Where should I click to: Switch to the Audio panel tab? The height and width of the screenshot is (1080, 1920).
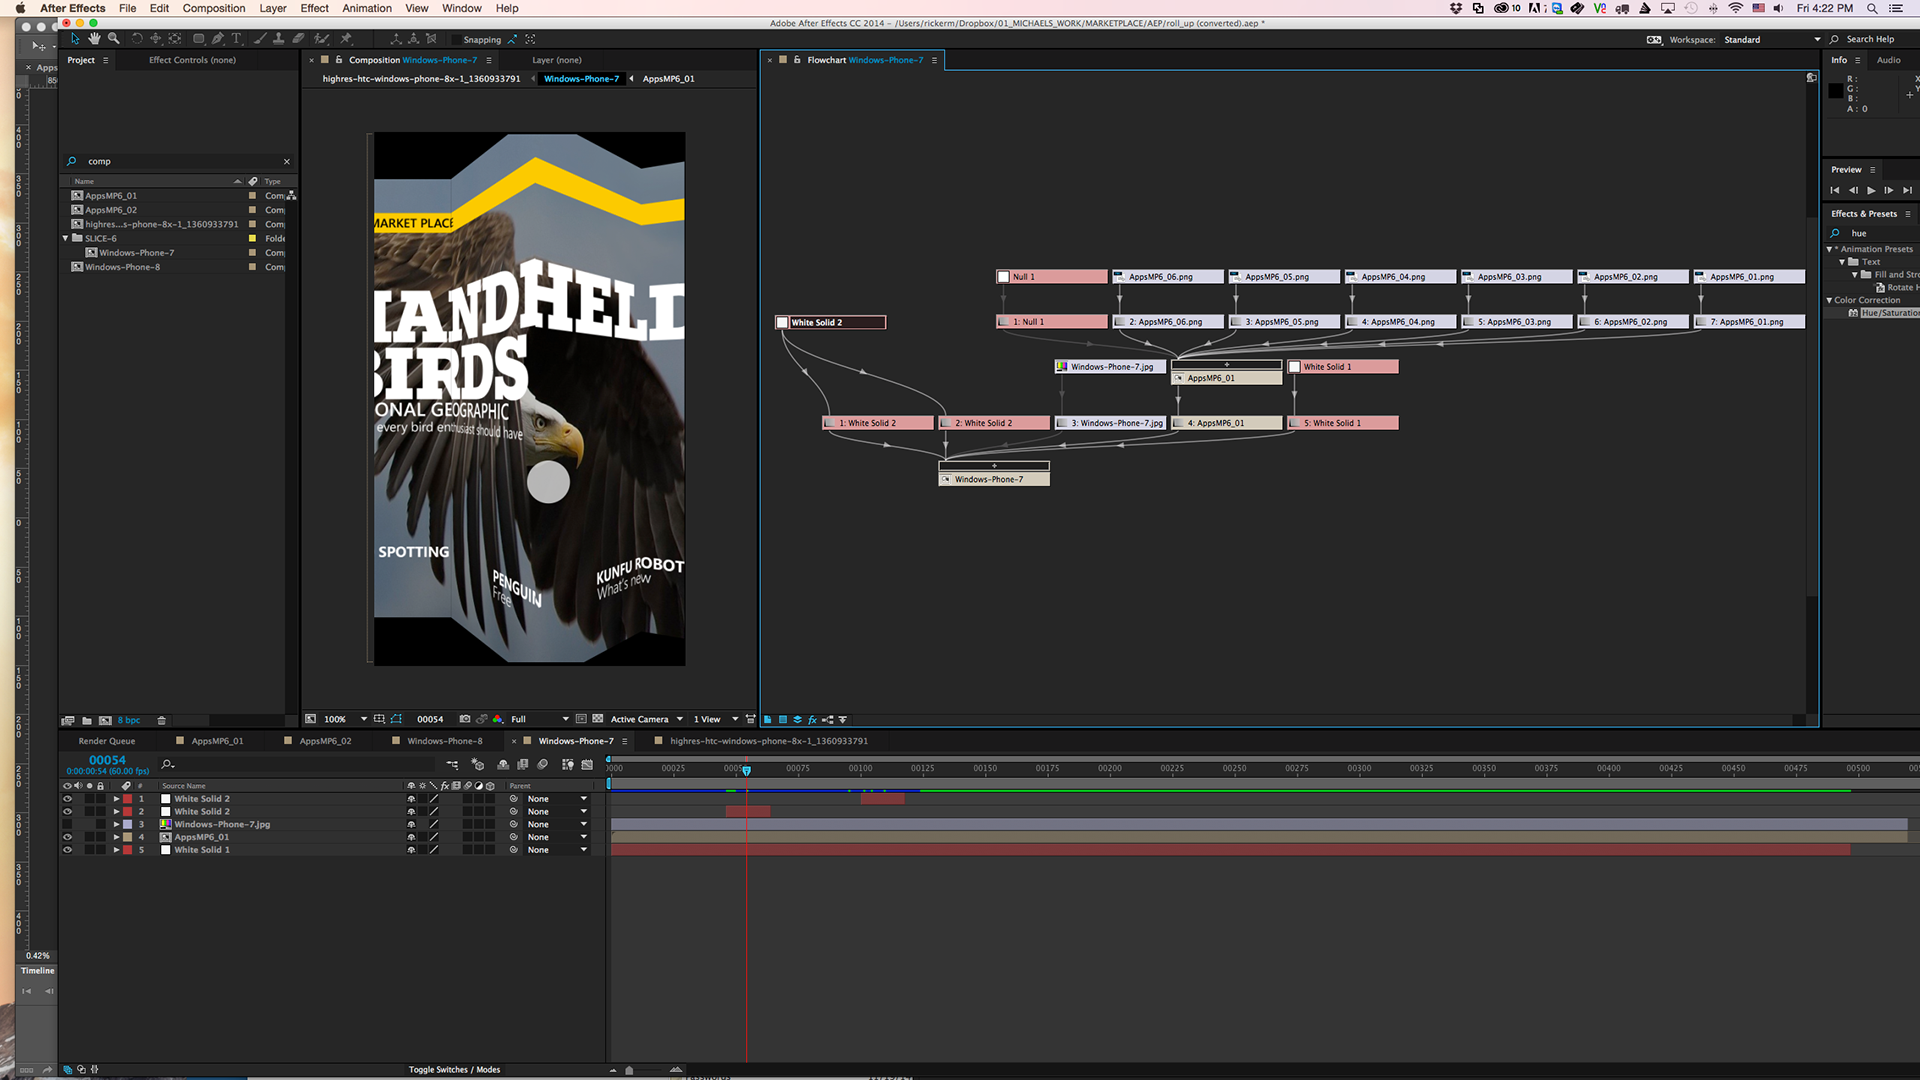coord(1888,60)
